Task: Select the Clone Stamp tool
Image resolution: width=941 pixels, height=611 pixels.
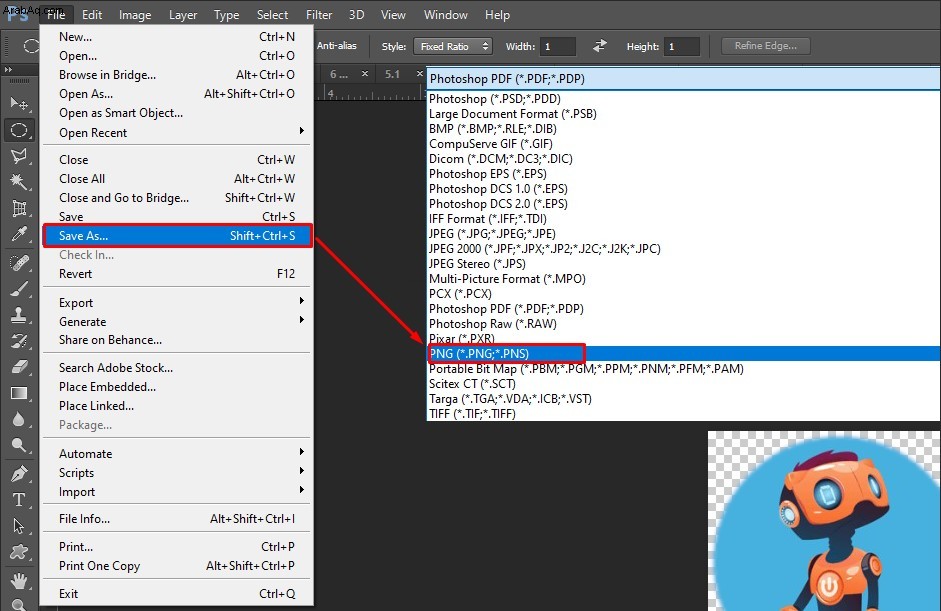Action: pyautogui.click(x=19, y=315)
